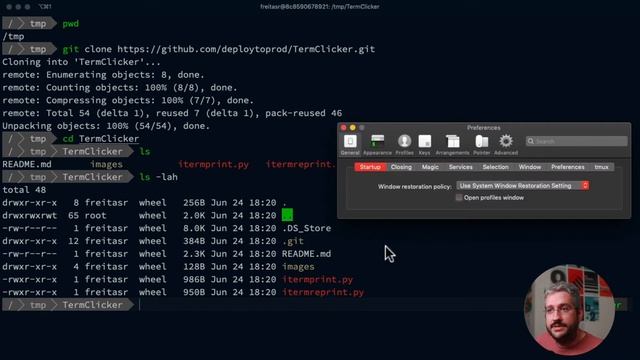Minimize the Preferences window

point(353,128)
